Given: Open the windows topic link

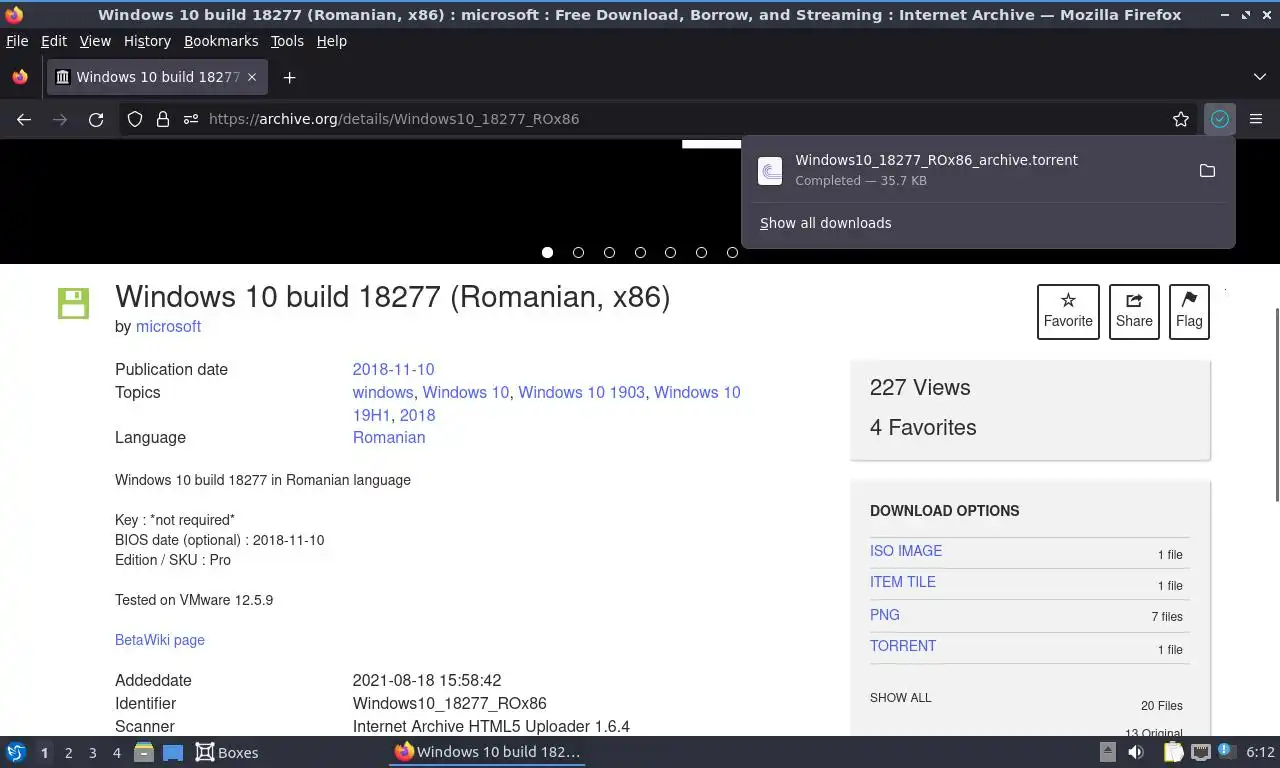Looking at the screenshot, I should coord(383,392).
